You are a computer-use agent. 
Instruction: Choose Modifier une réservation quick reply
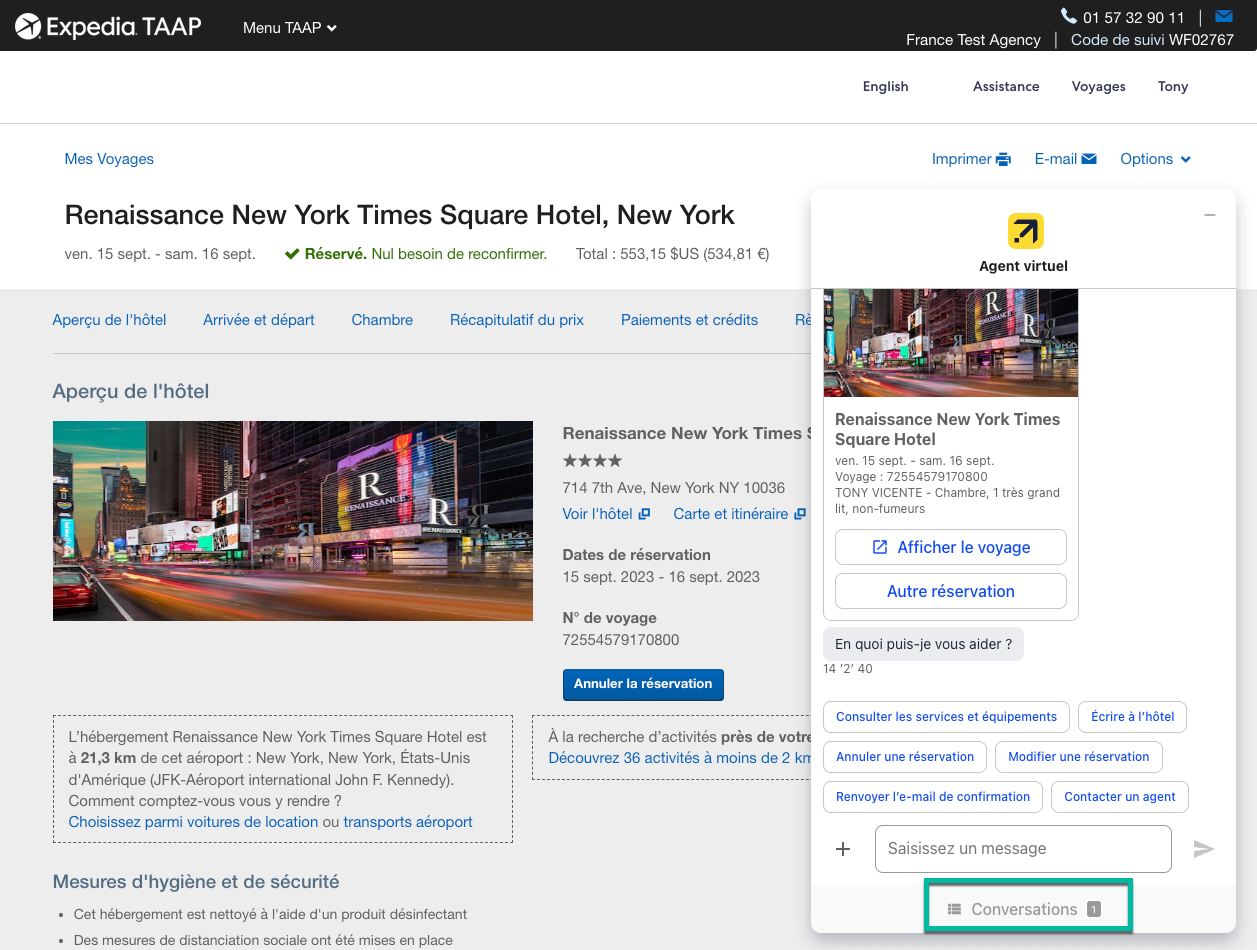(1079, 757)
